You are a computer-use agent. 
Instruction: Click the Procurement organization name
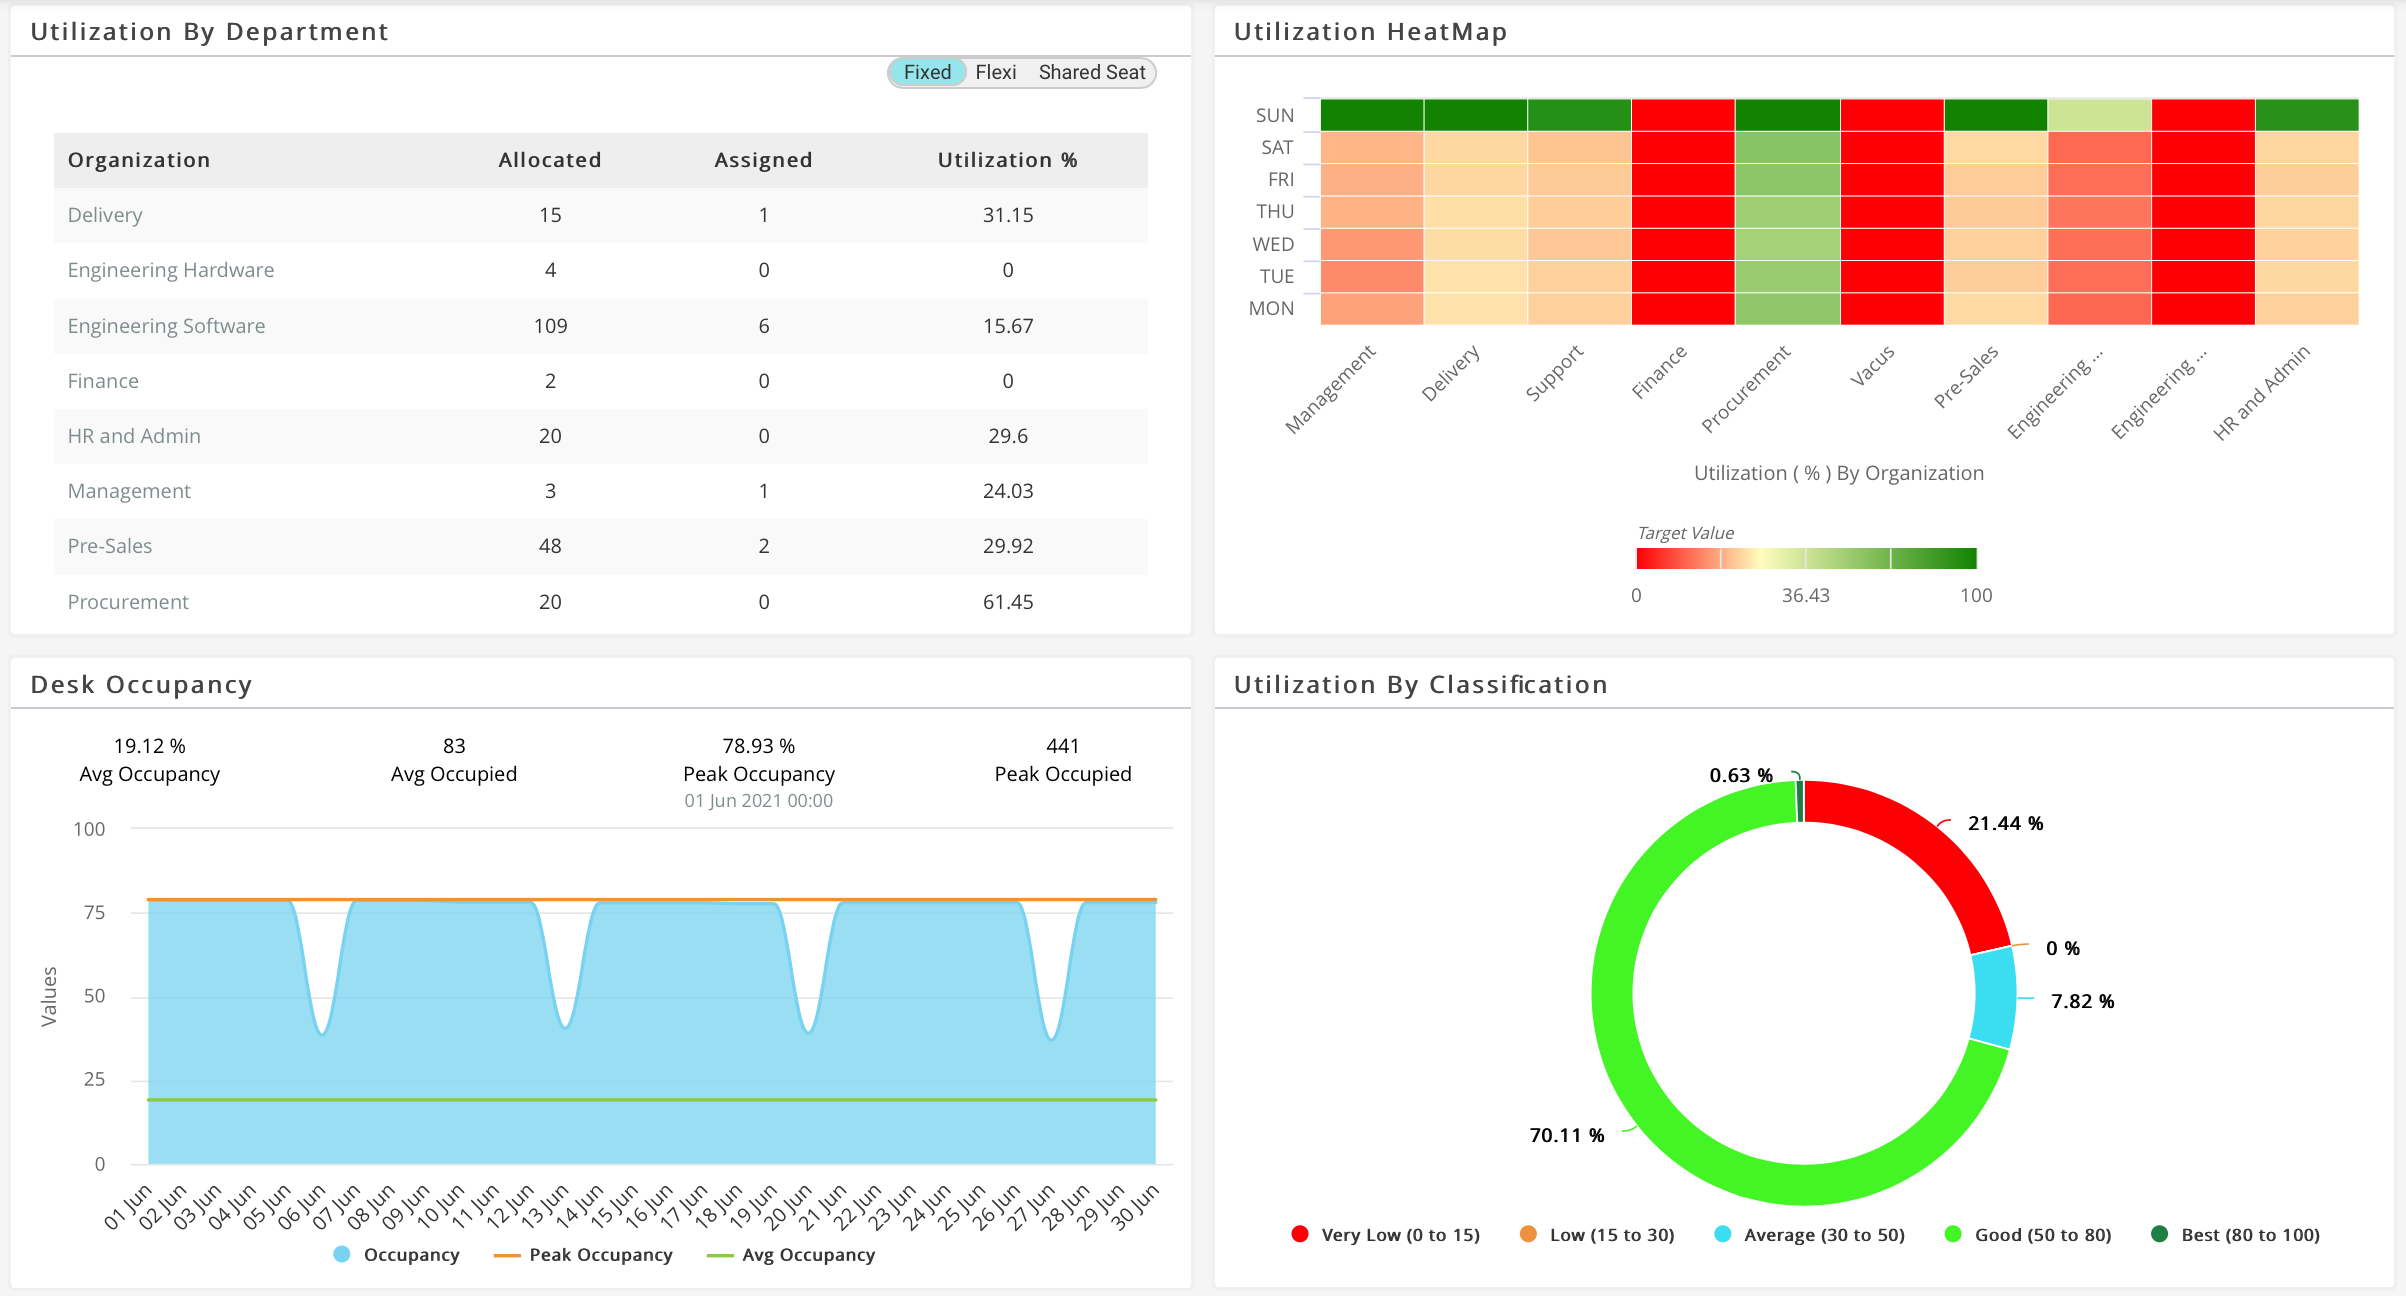[x=128, y=602]
